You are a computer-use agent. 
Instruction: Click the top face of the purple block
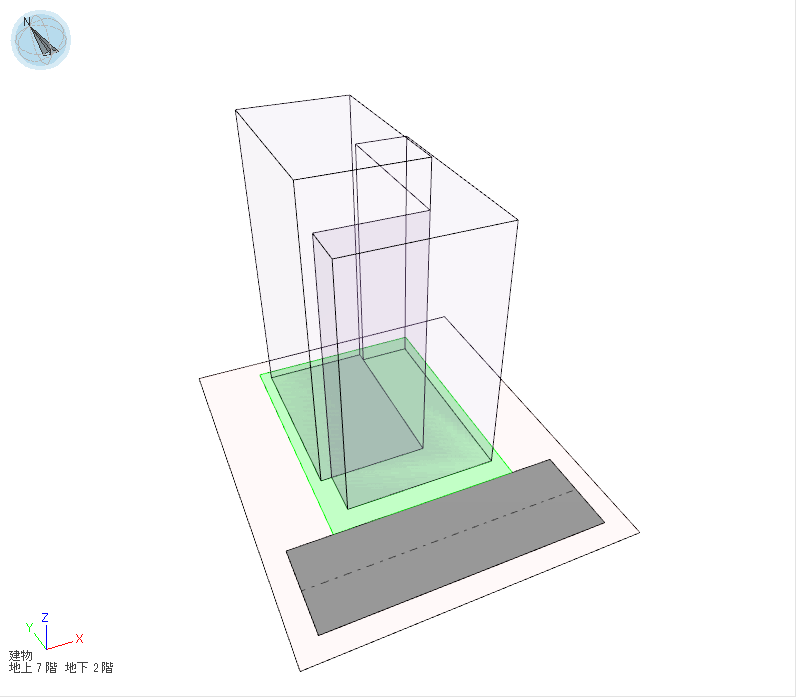coord(370,233)
